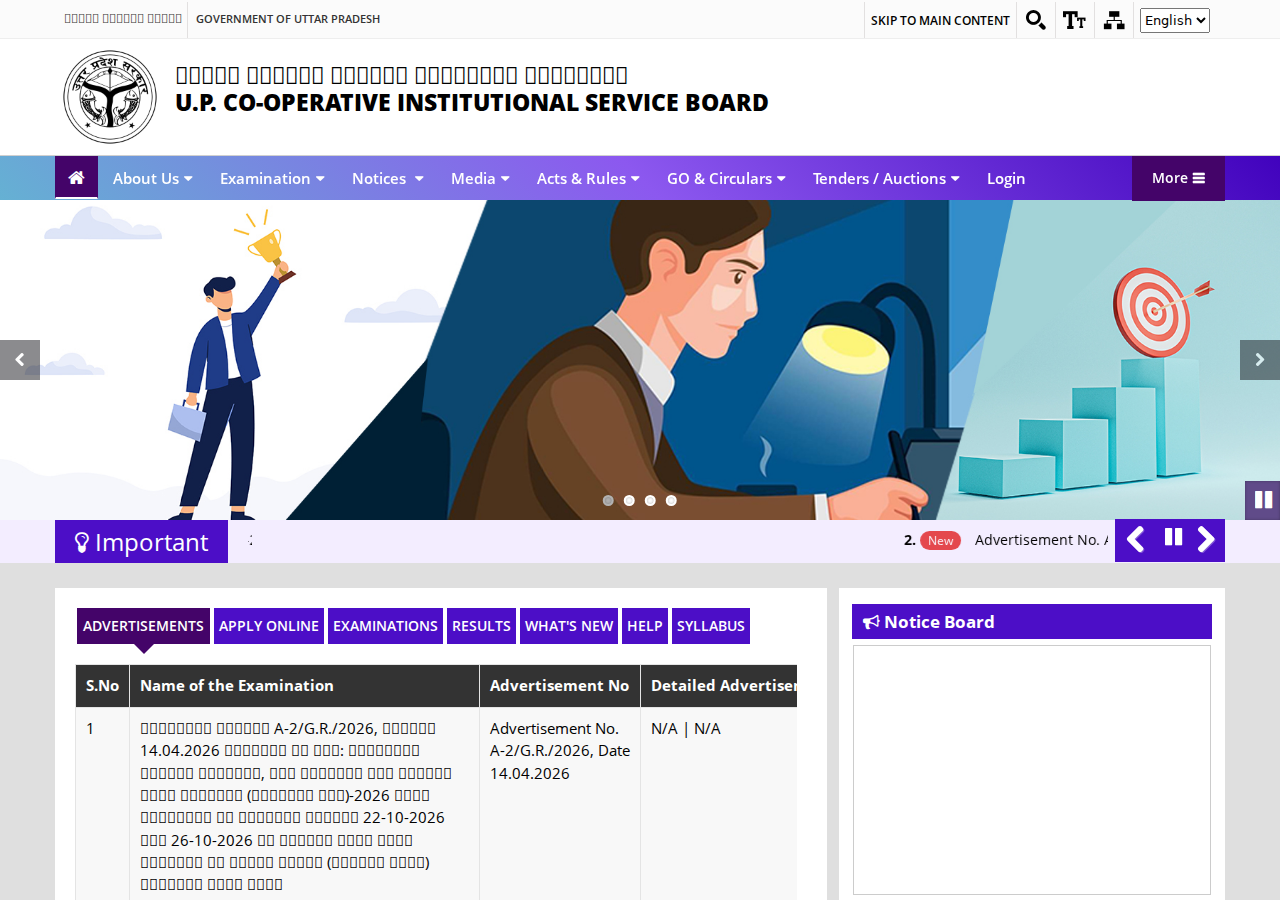Image resolution: width=1280 pixels, height=900 pixels.
Task: Switch to the Apply Online tab
Action: click(x=269, y=626)
